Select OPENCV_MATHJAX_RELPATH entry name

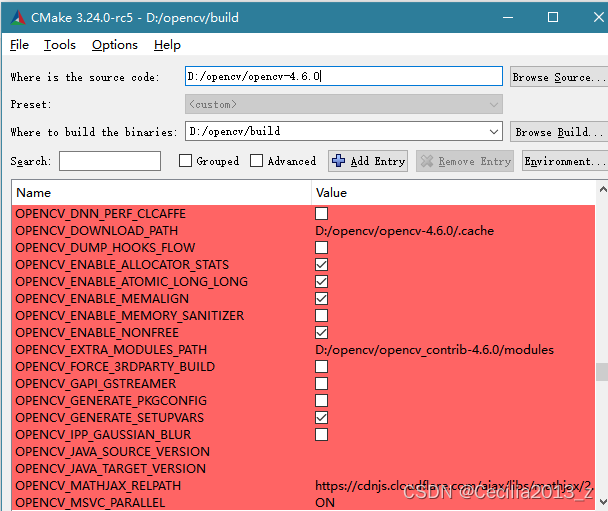coord(98,486)
